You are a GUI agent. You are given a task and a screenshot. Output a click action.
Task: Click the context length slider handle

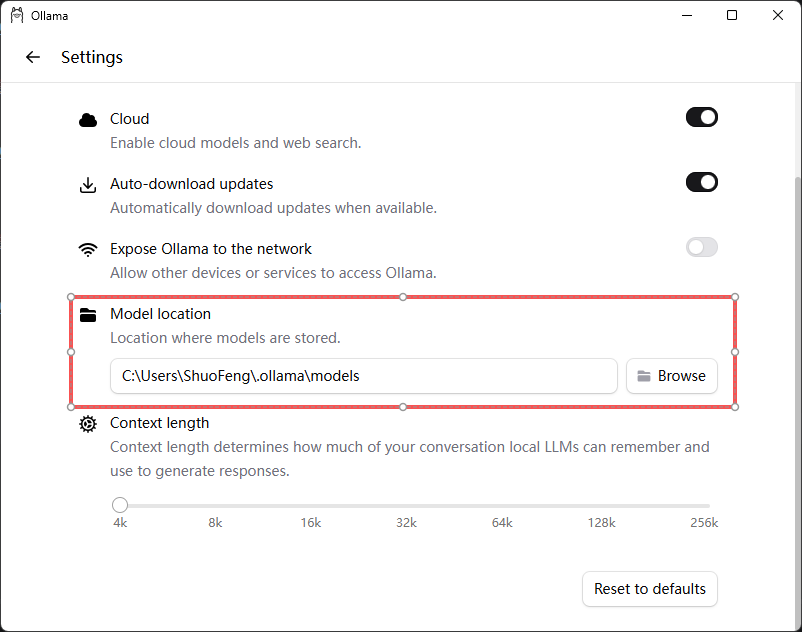[x=120, y=505]
